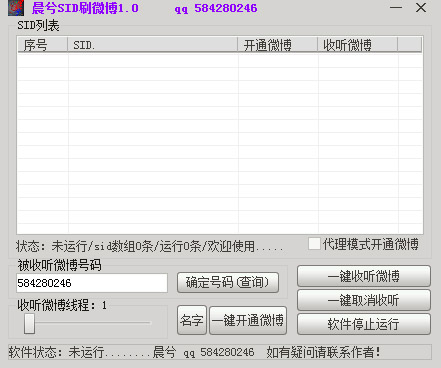Click the 确定号码(查询) button
The height and width of the screenshot is (368, 441).
pyautogui.click(x=228, y=283)
